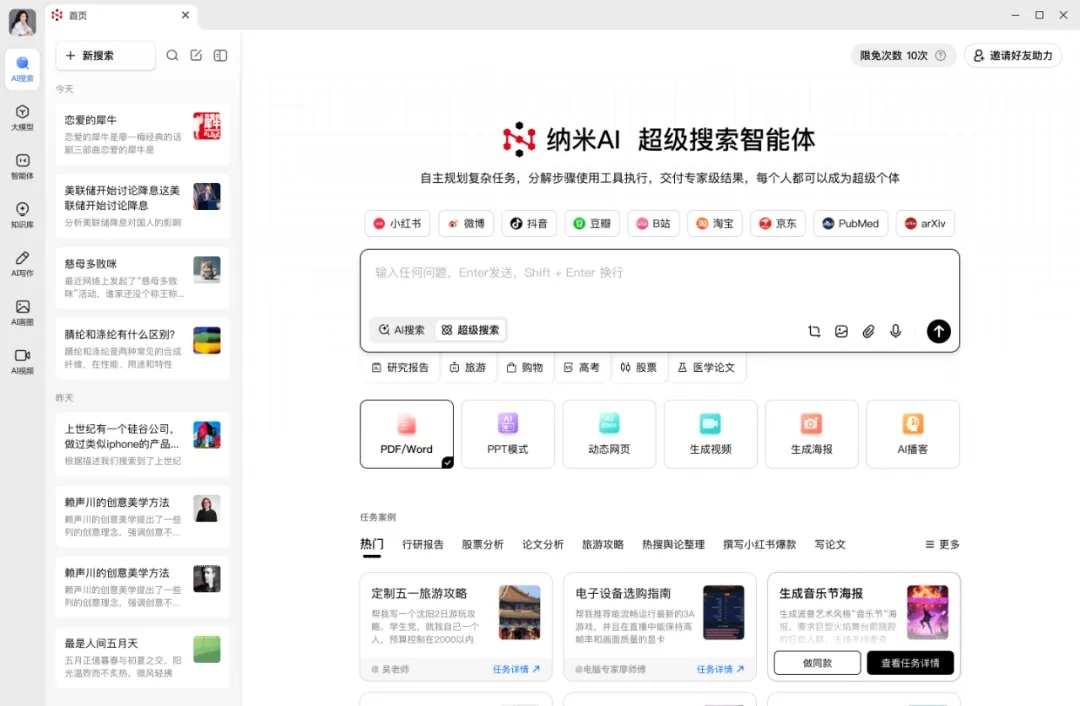
Task: Open 大模型 in the sidebar
Action: click(x=22, y=118)
